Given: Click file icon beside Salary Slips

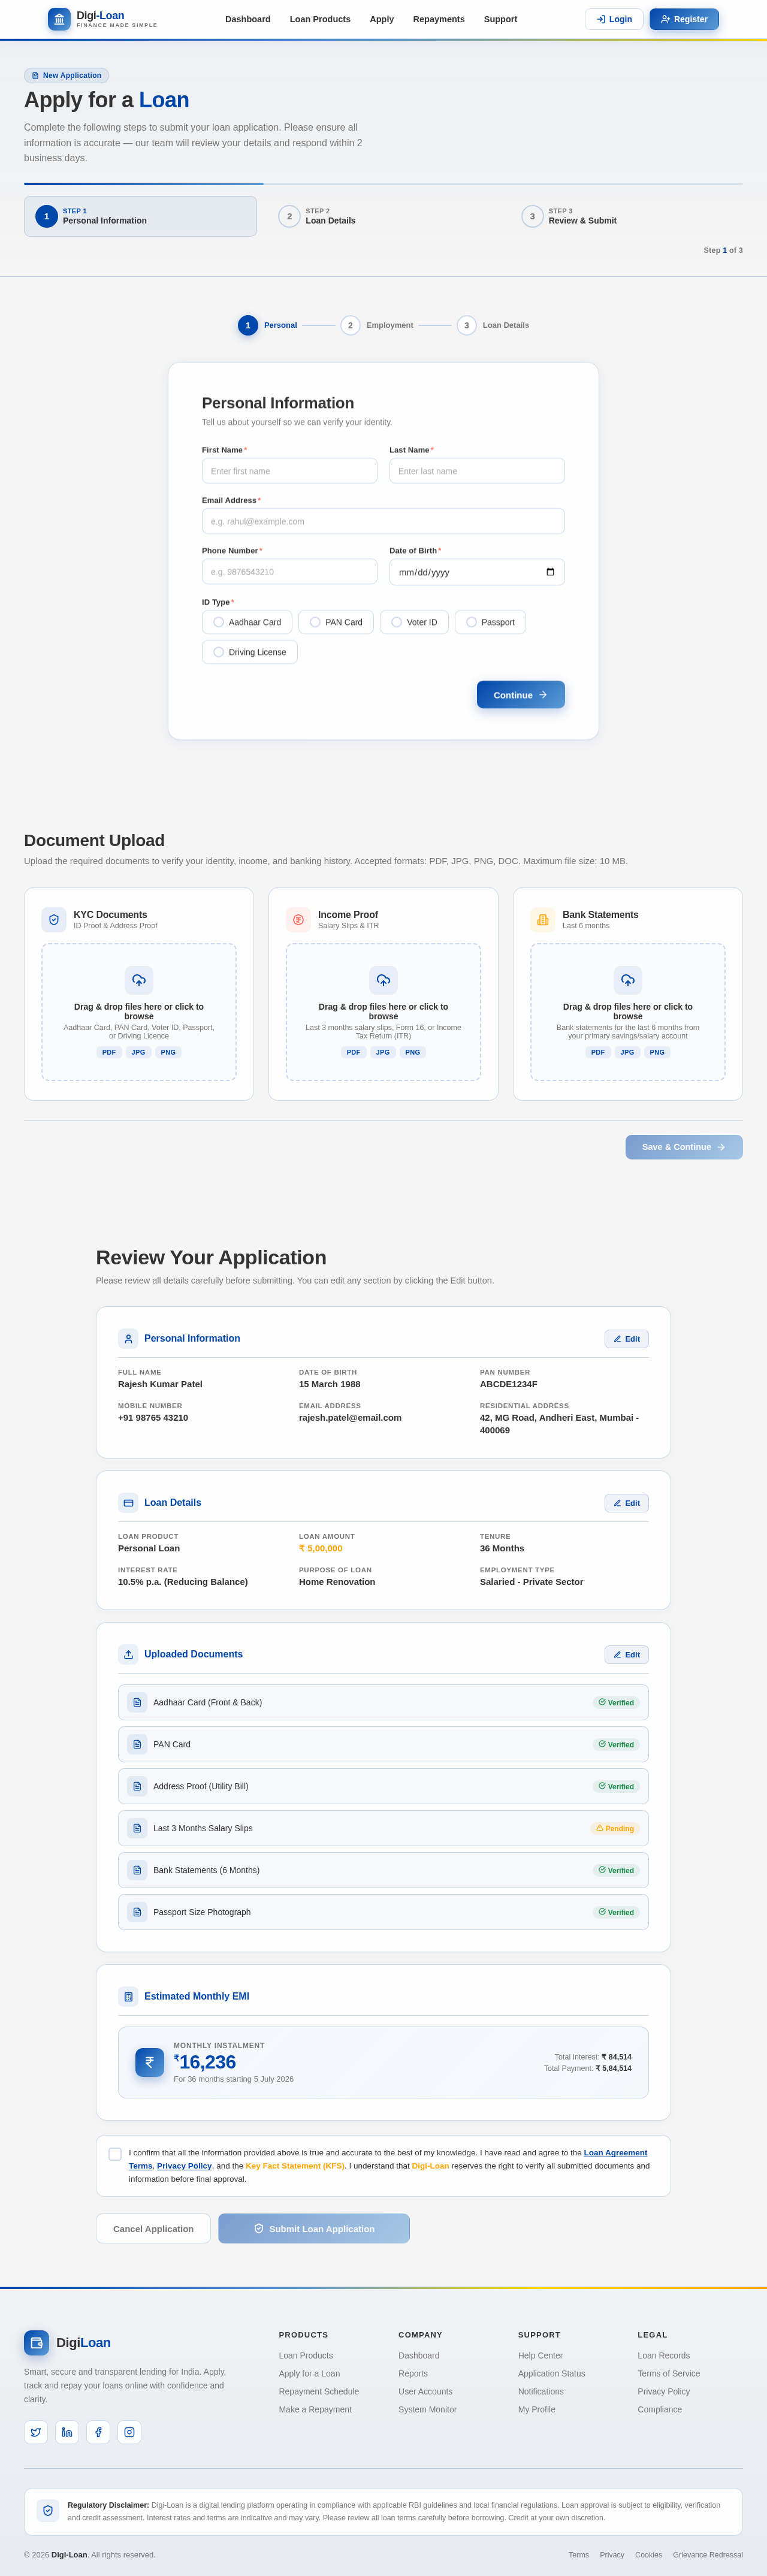Looking at the screenshot, I should pos(137,1829).
